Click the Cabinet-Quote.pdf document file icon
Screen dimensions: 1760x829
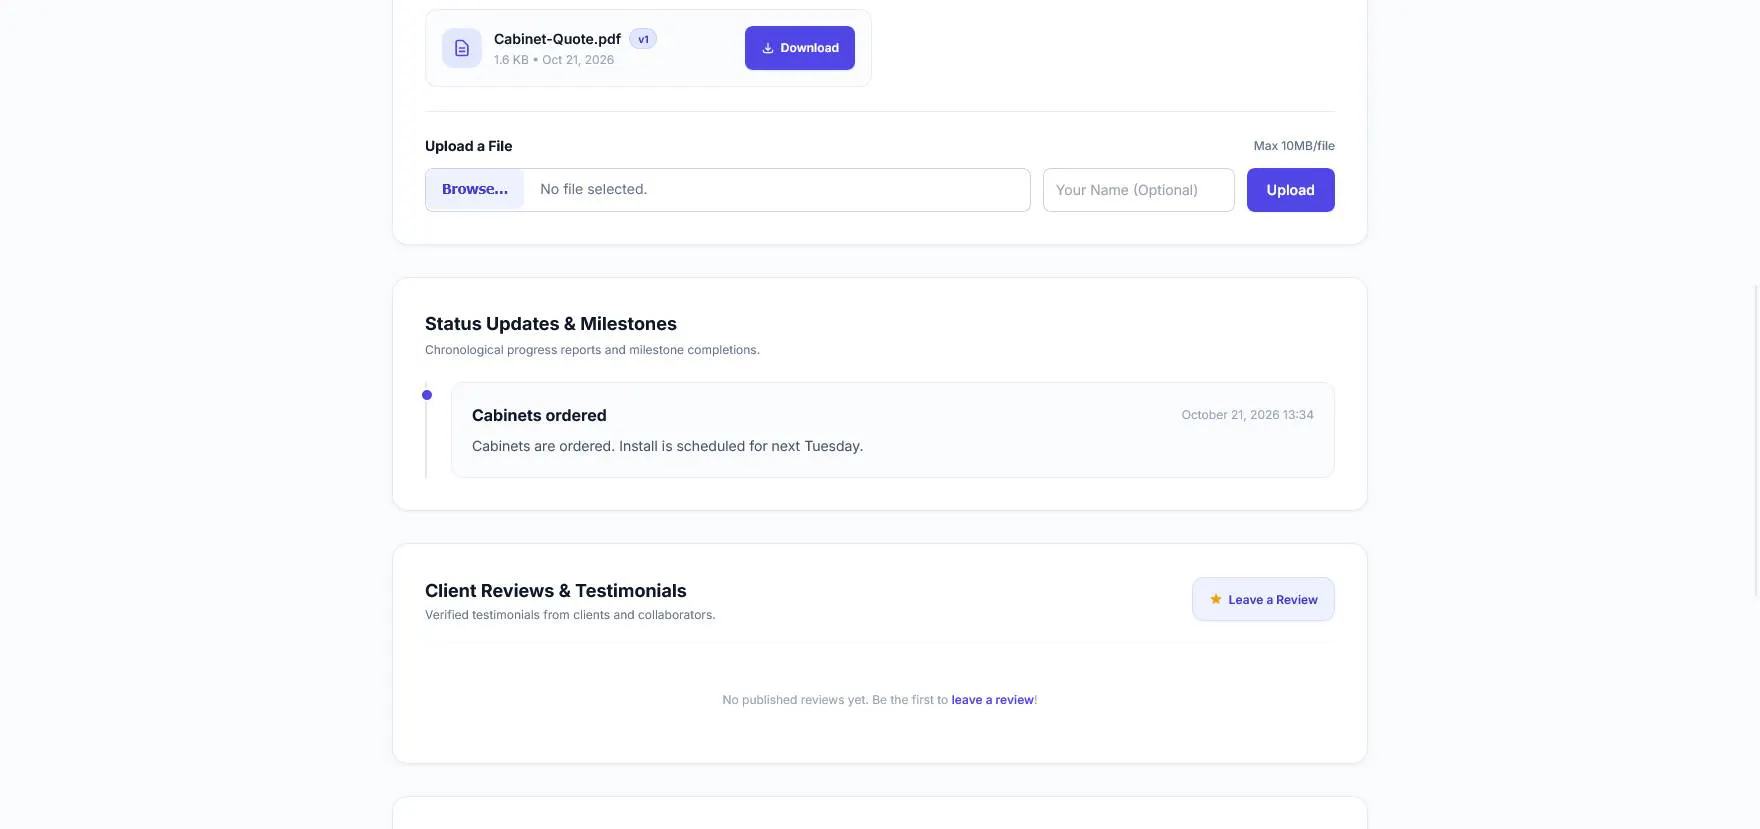[x=462, y=48]
